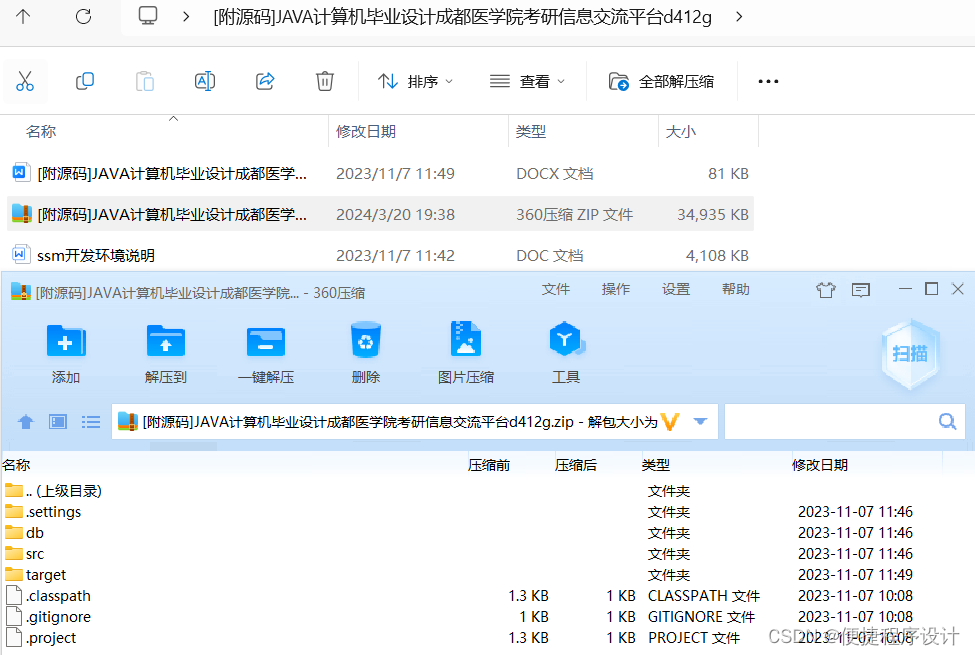Click the search field in 360压缩
The image size is (975, 655).
click(x=840, y=421)
